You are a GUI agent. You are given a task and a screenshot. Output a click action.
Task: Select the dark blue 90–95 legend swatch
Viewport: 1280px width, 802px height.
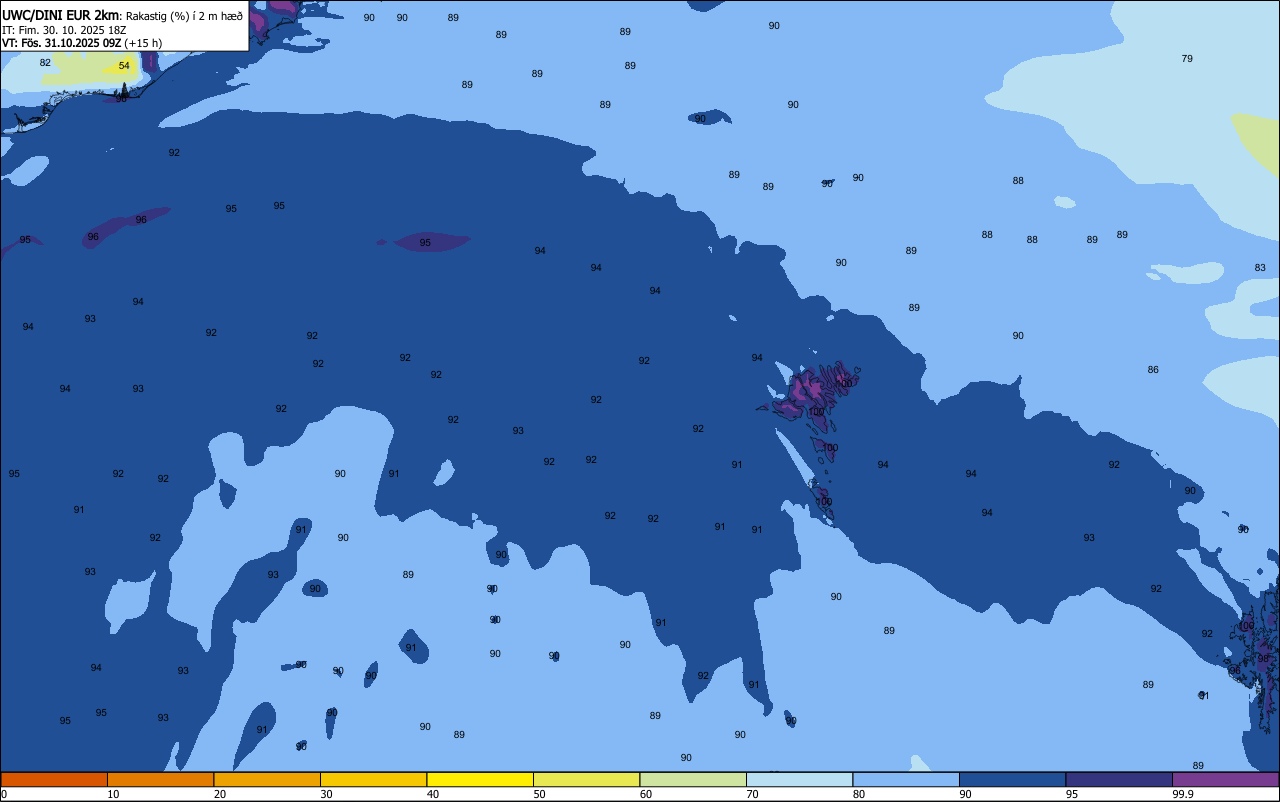1012,779
